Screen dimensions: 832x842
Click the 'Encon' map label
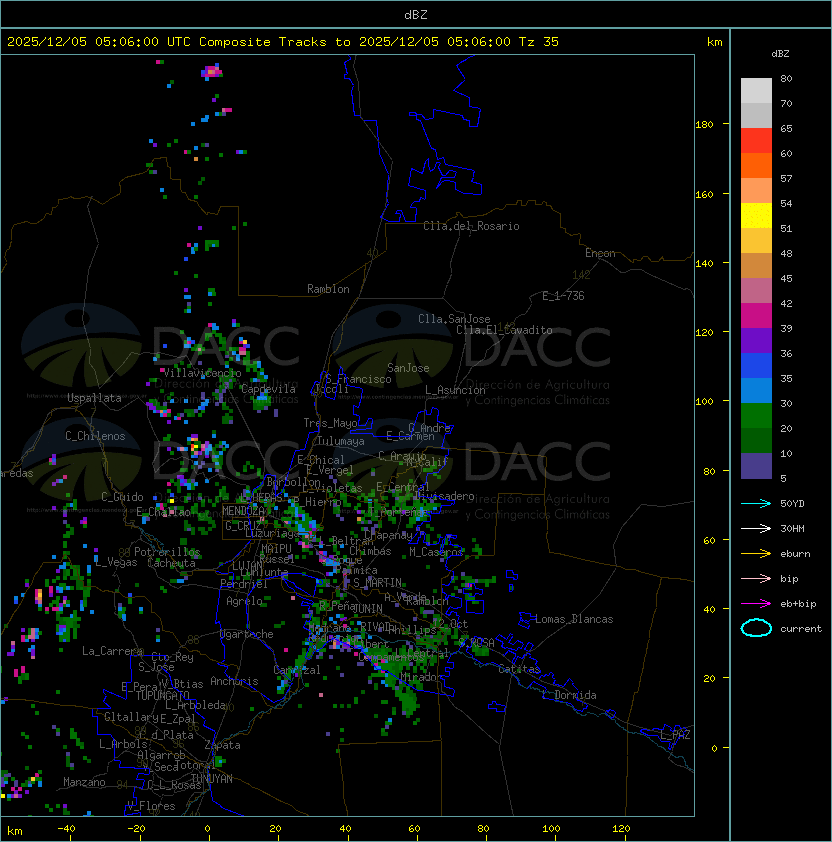coord(600,253)
